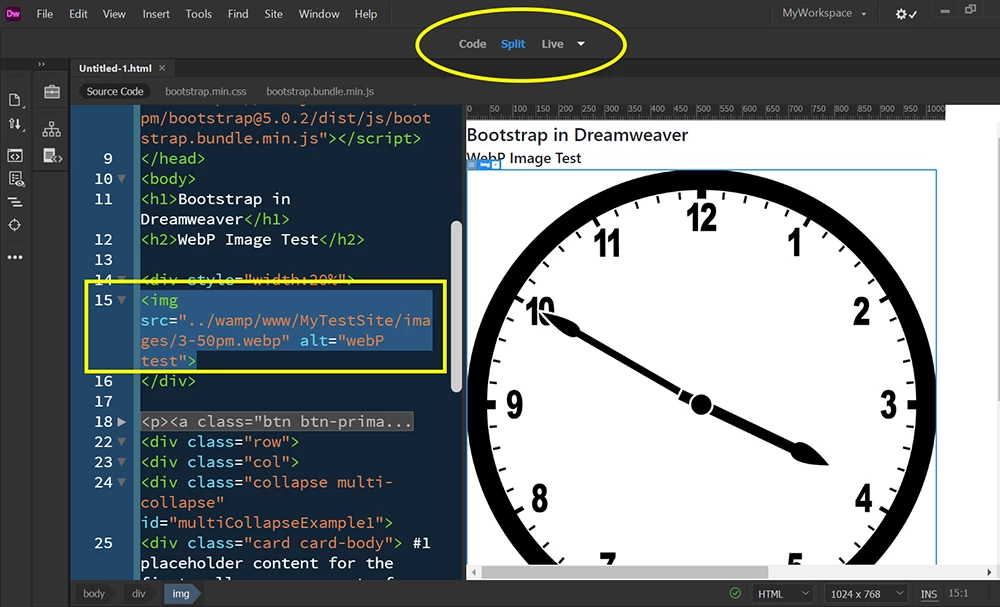
Task: Switch to Live view
Action: (x=552, y=44)
